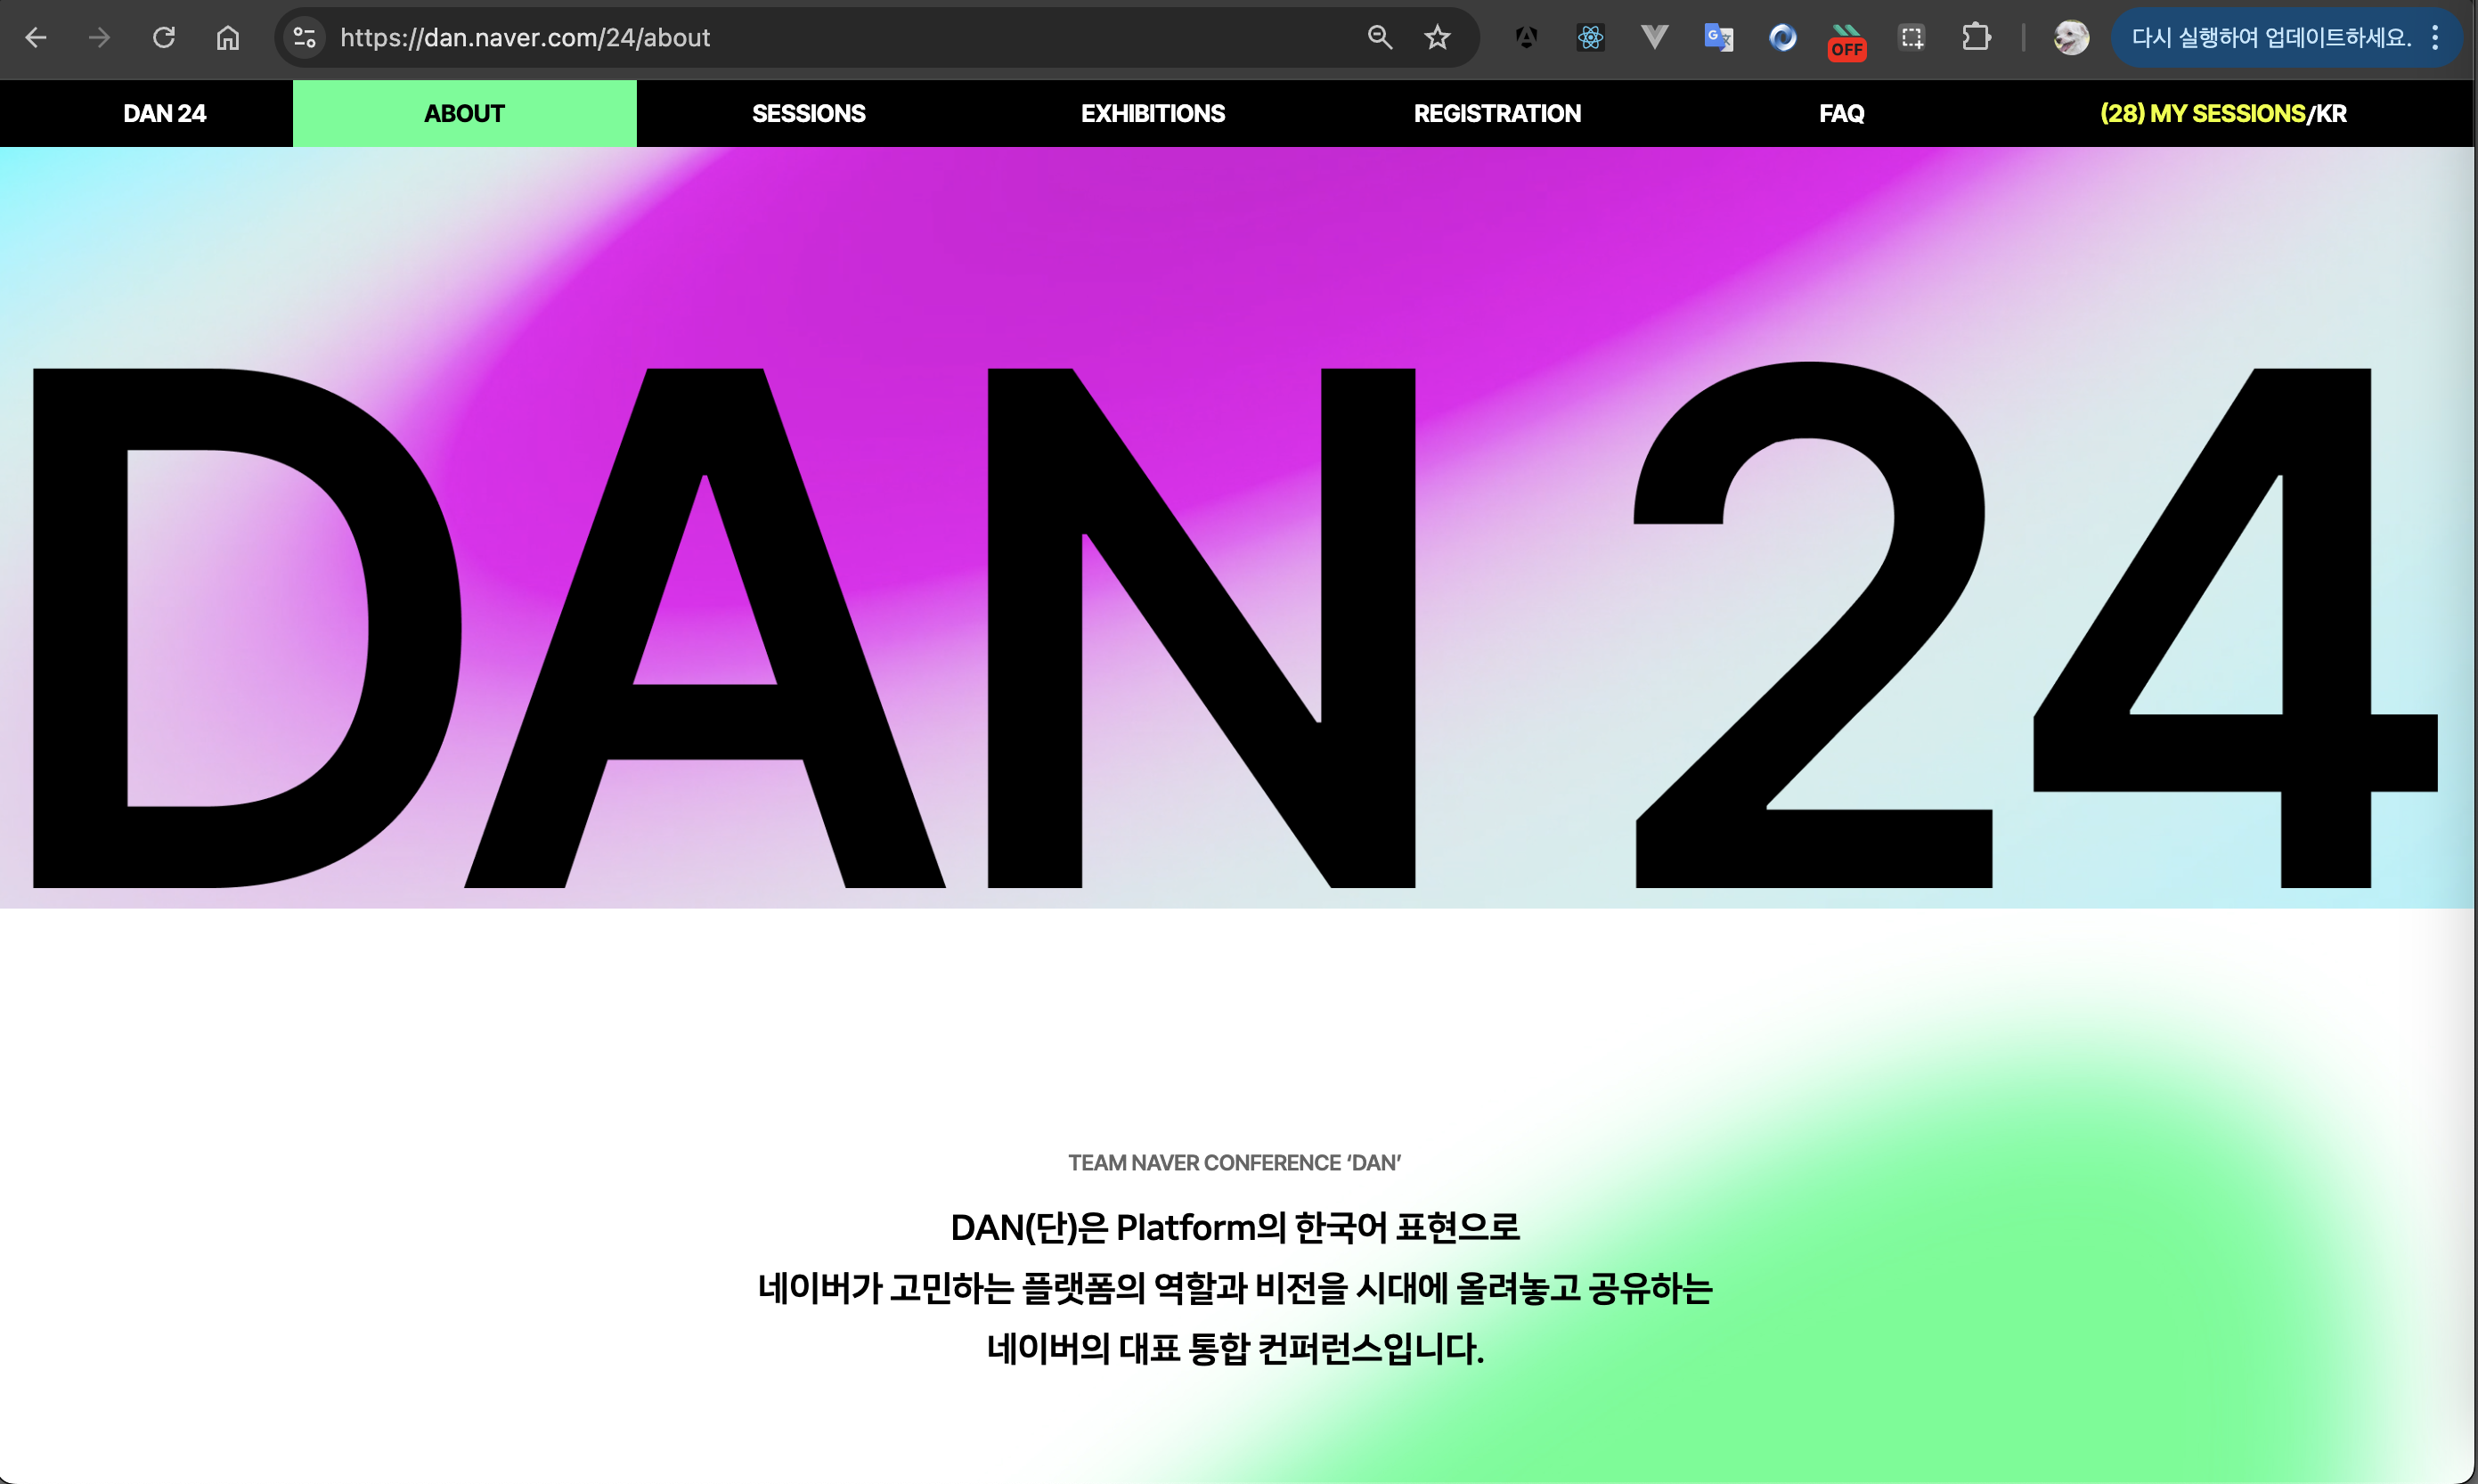Viewport: 2478px width, 1484px height.
Task: Switch to the EXHIBITIONS tab
Action: (x=1152, y=114)
